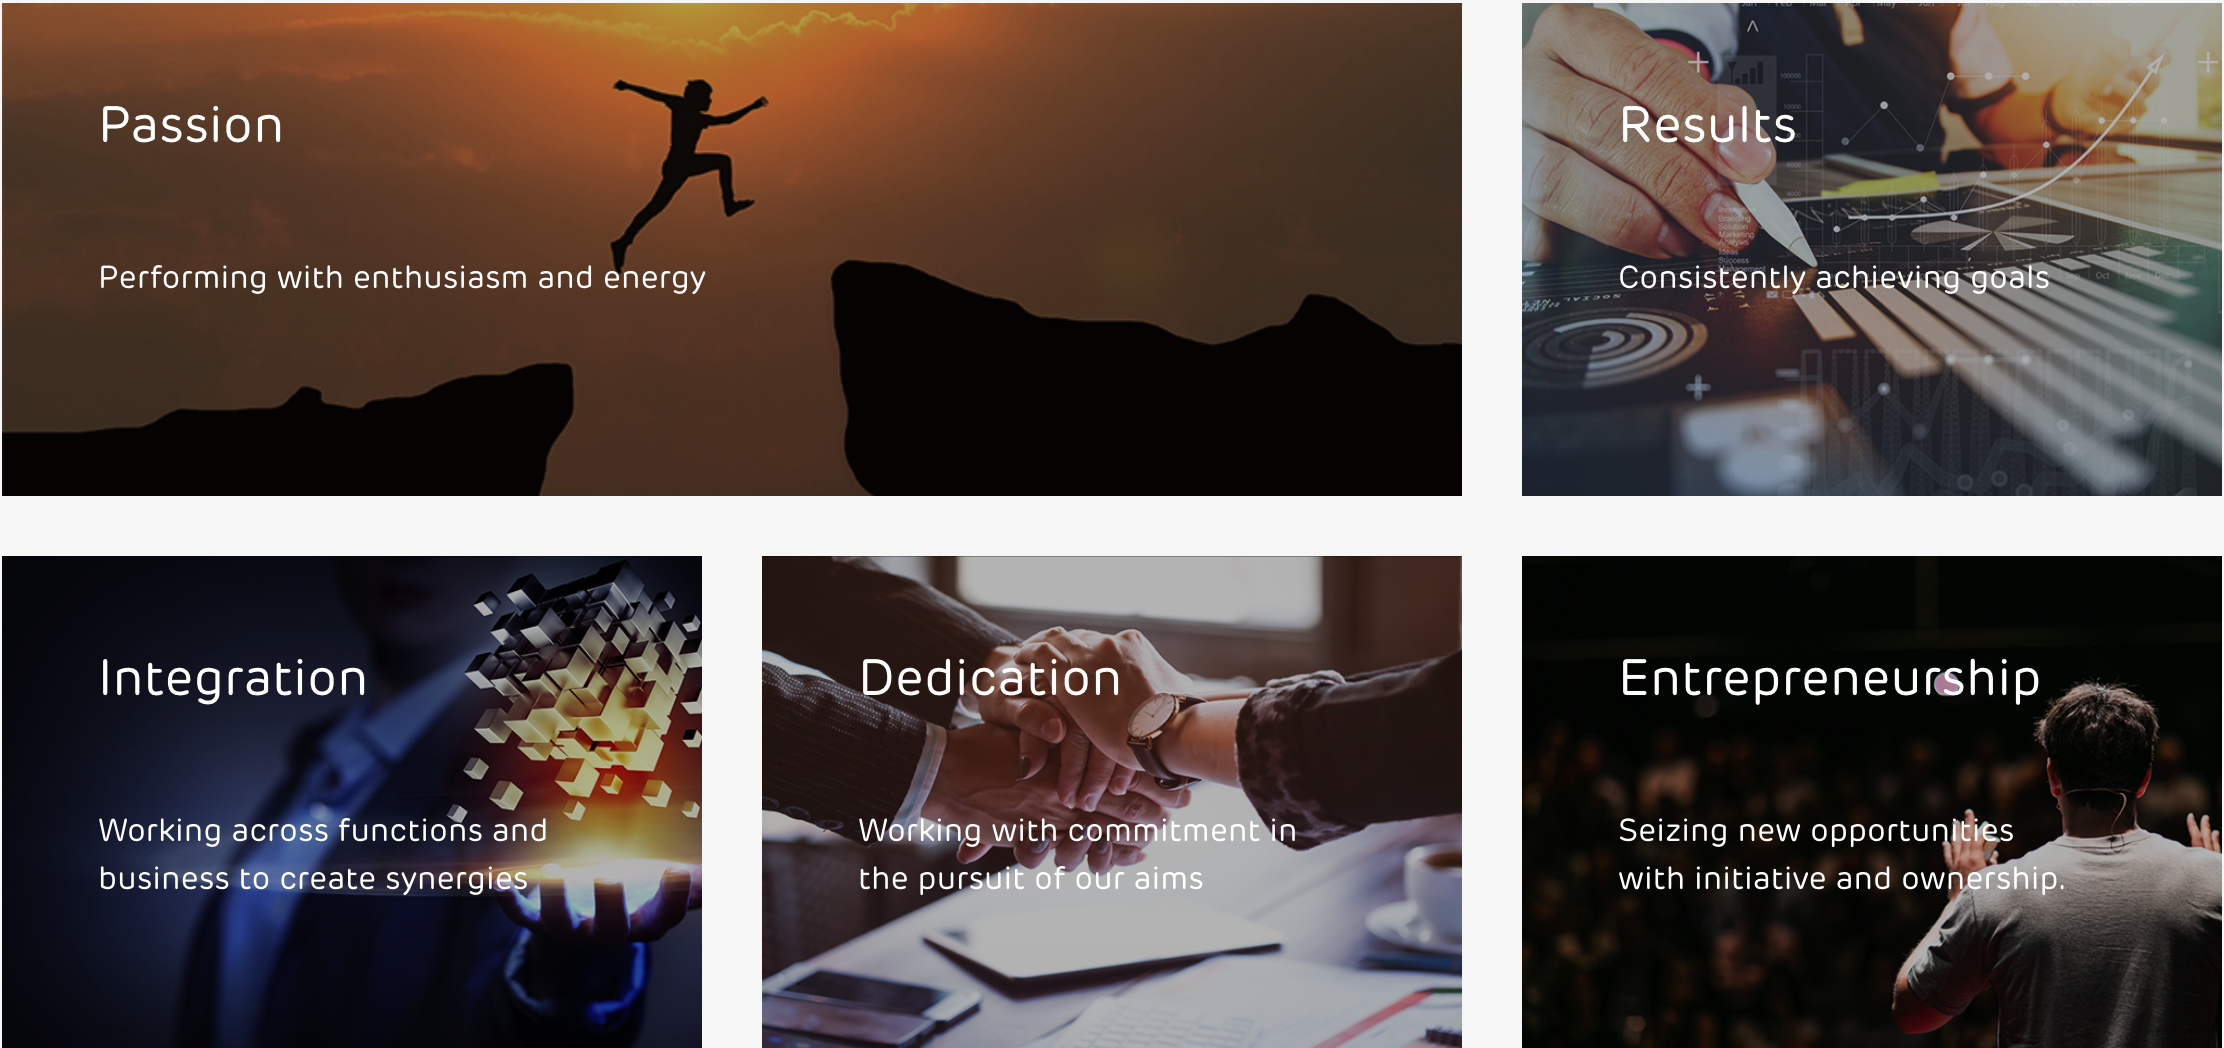Select 'the pursuit of our aims' text
This screenshot has height=1048, width=2224.
point(1031,878)
